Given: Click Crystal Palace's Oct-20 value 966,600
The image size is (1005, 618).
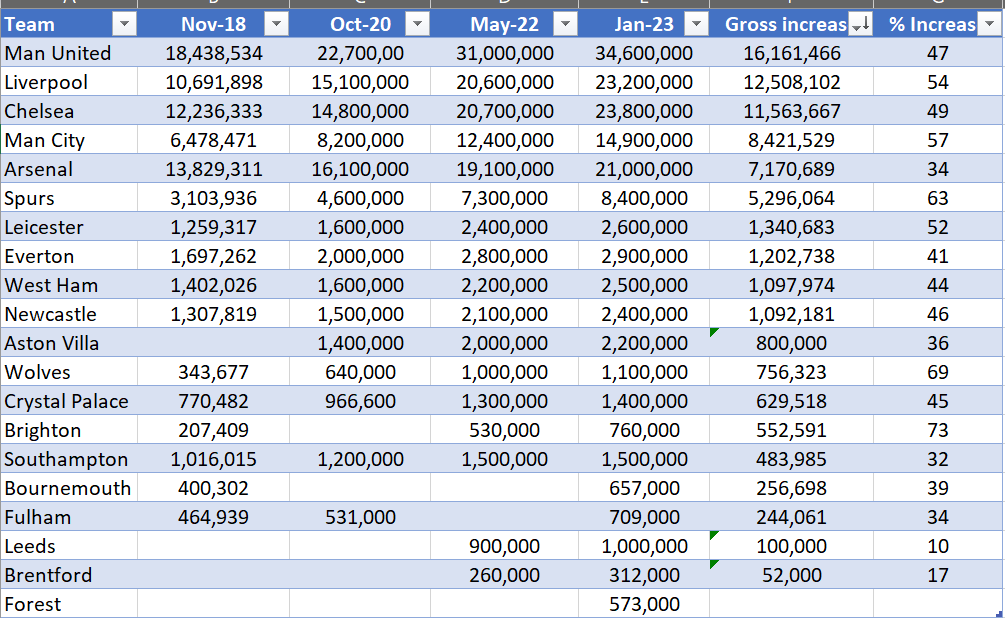Looking at the screenshot, I should click(360, 401).
